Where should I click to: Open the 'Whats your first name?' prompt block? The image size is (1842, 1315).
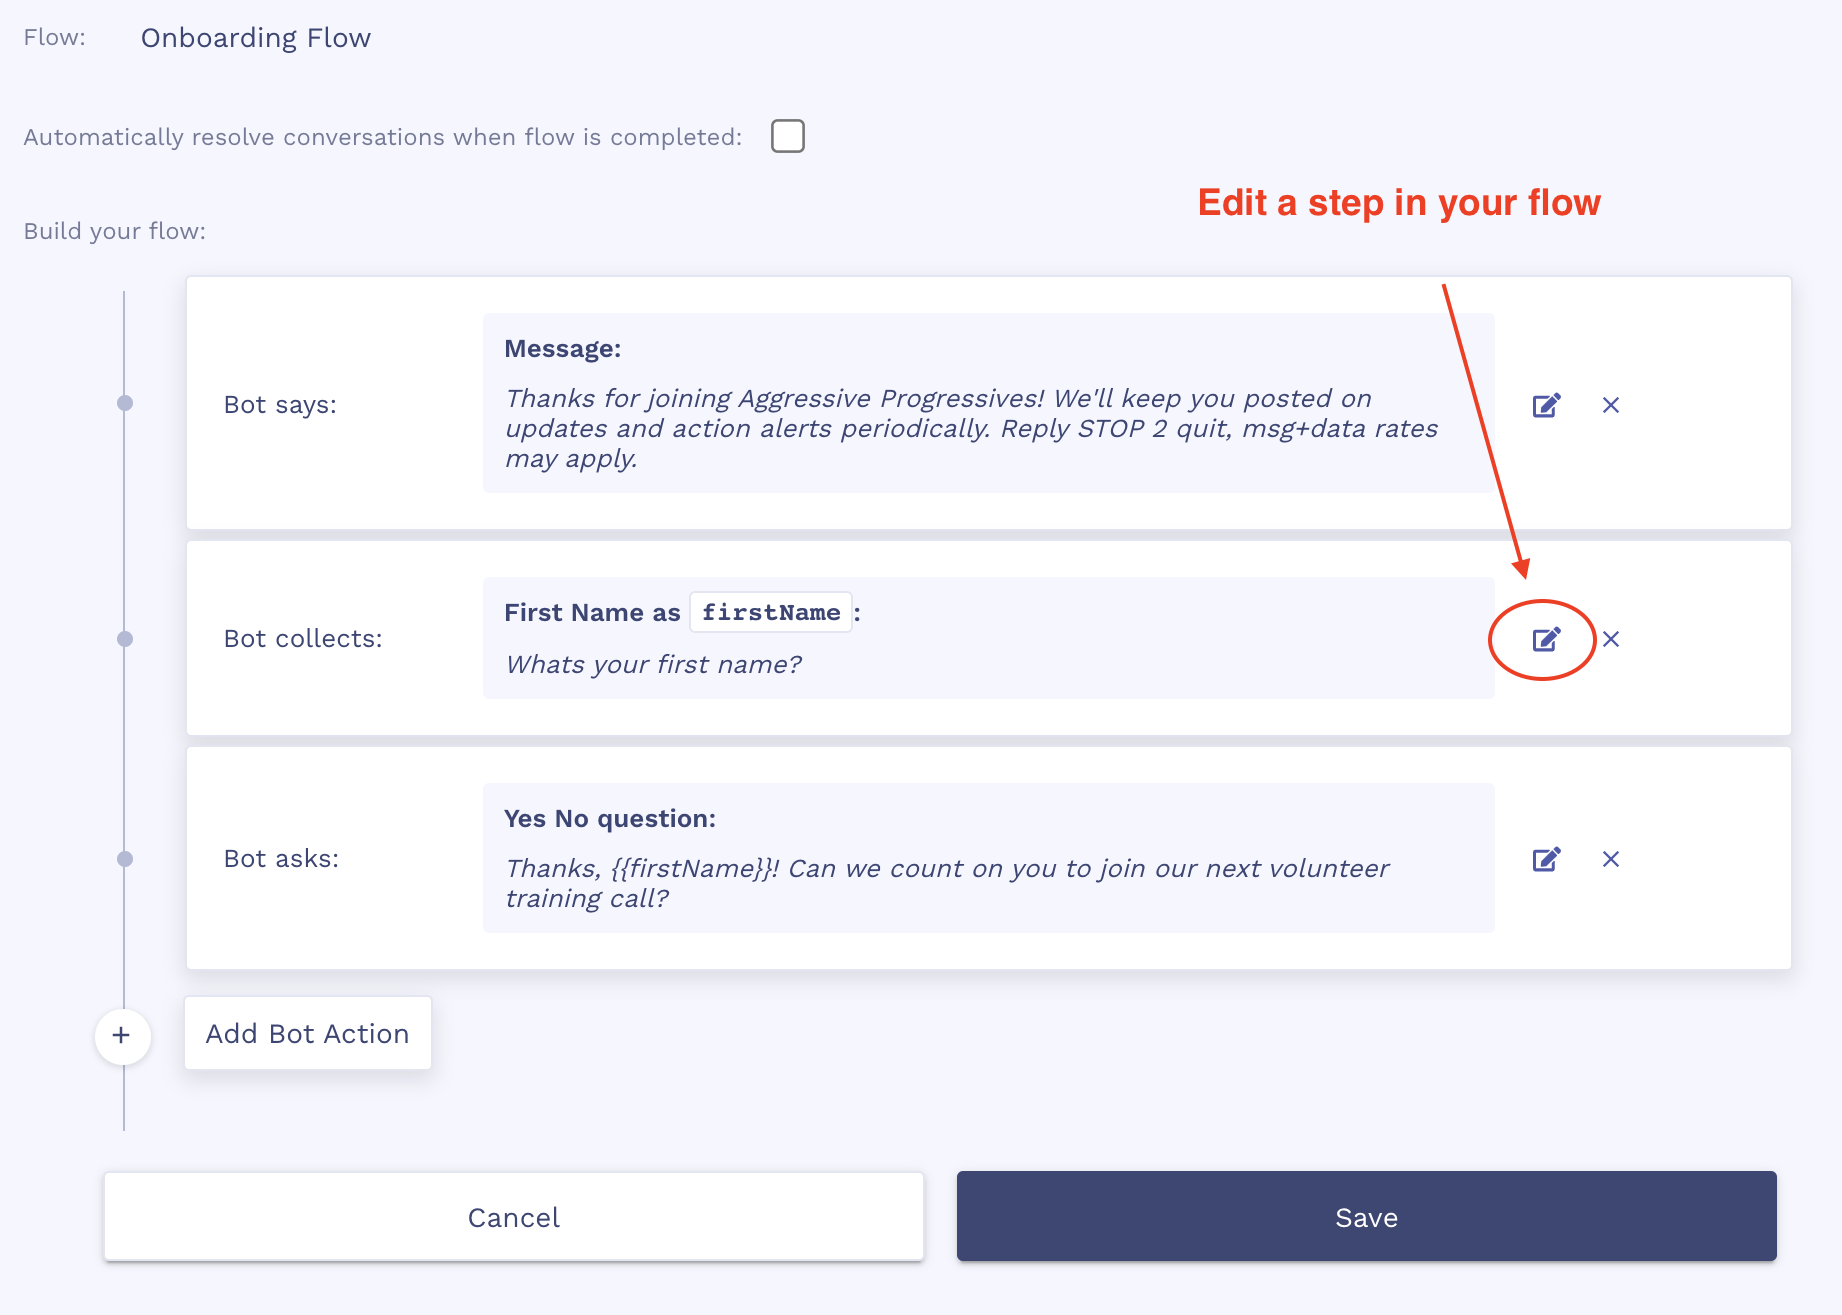point(988,638)
